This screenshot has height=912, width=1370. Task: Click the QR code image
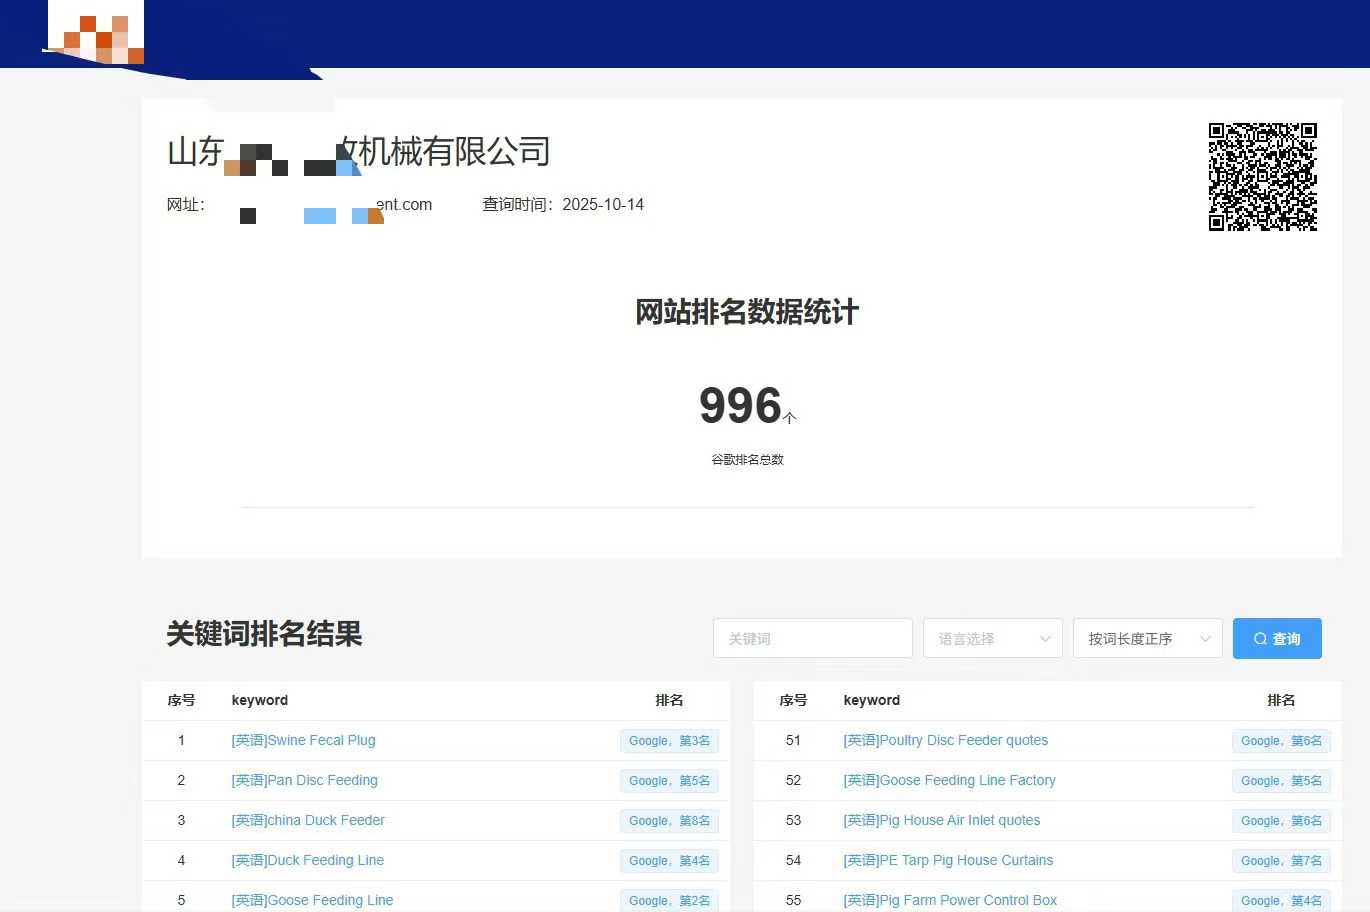point(1262,177)
